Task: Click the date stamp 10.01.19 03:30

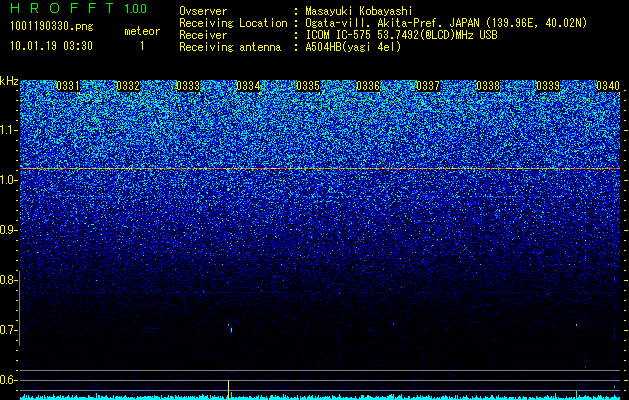Action: (x=51, y=46)
